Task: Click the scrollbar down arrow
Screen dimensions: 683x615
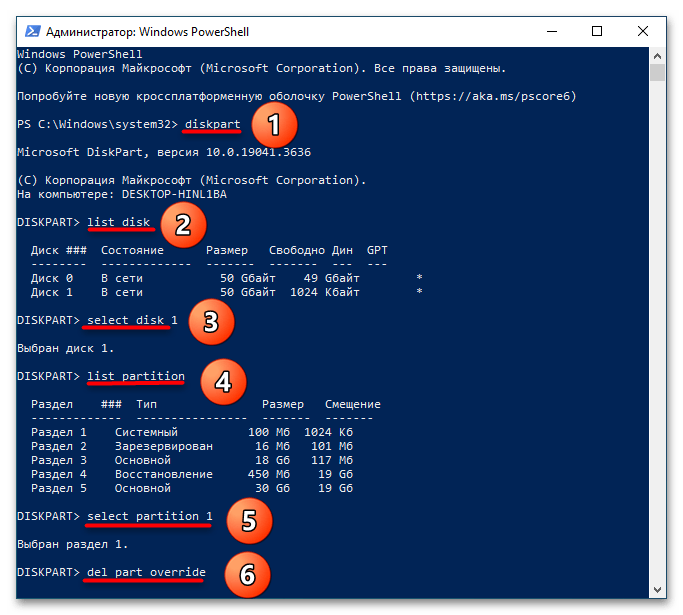Action: pos(657,590)
